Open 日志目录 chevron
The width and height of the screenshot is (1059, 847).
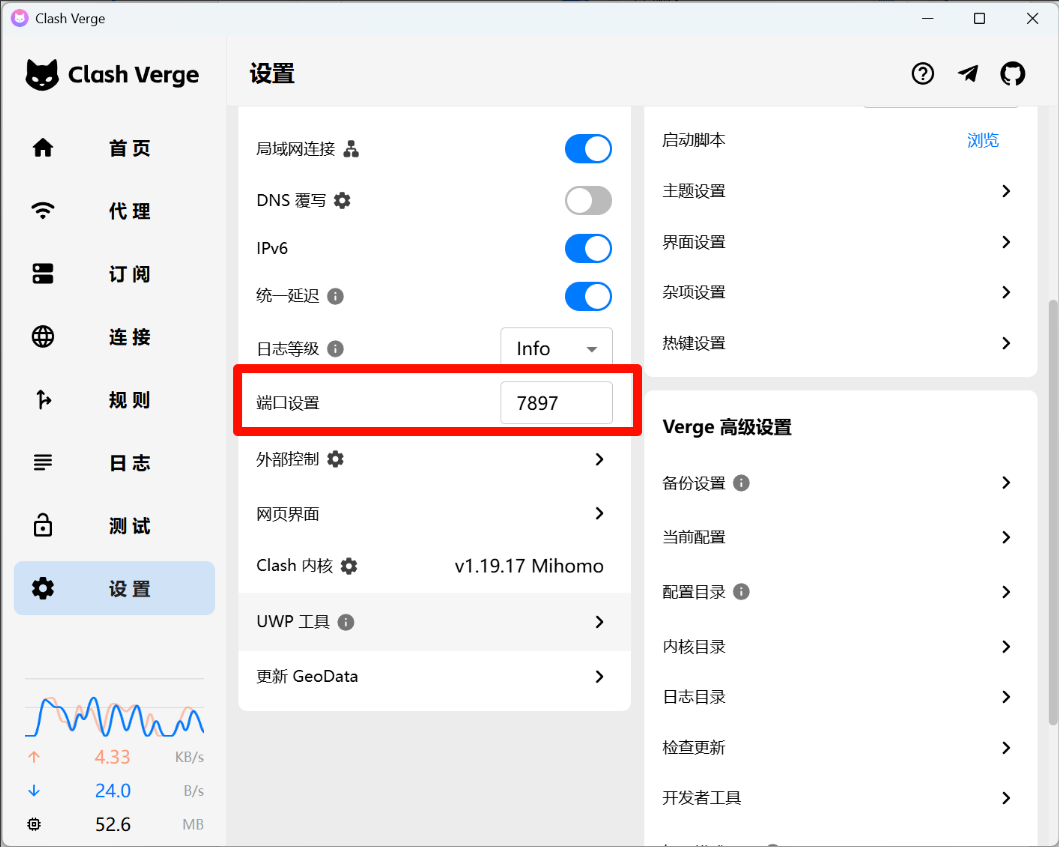(x=1006, y=697)
